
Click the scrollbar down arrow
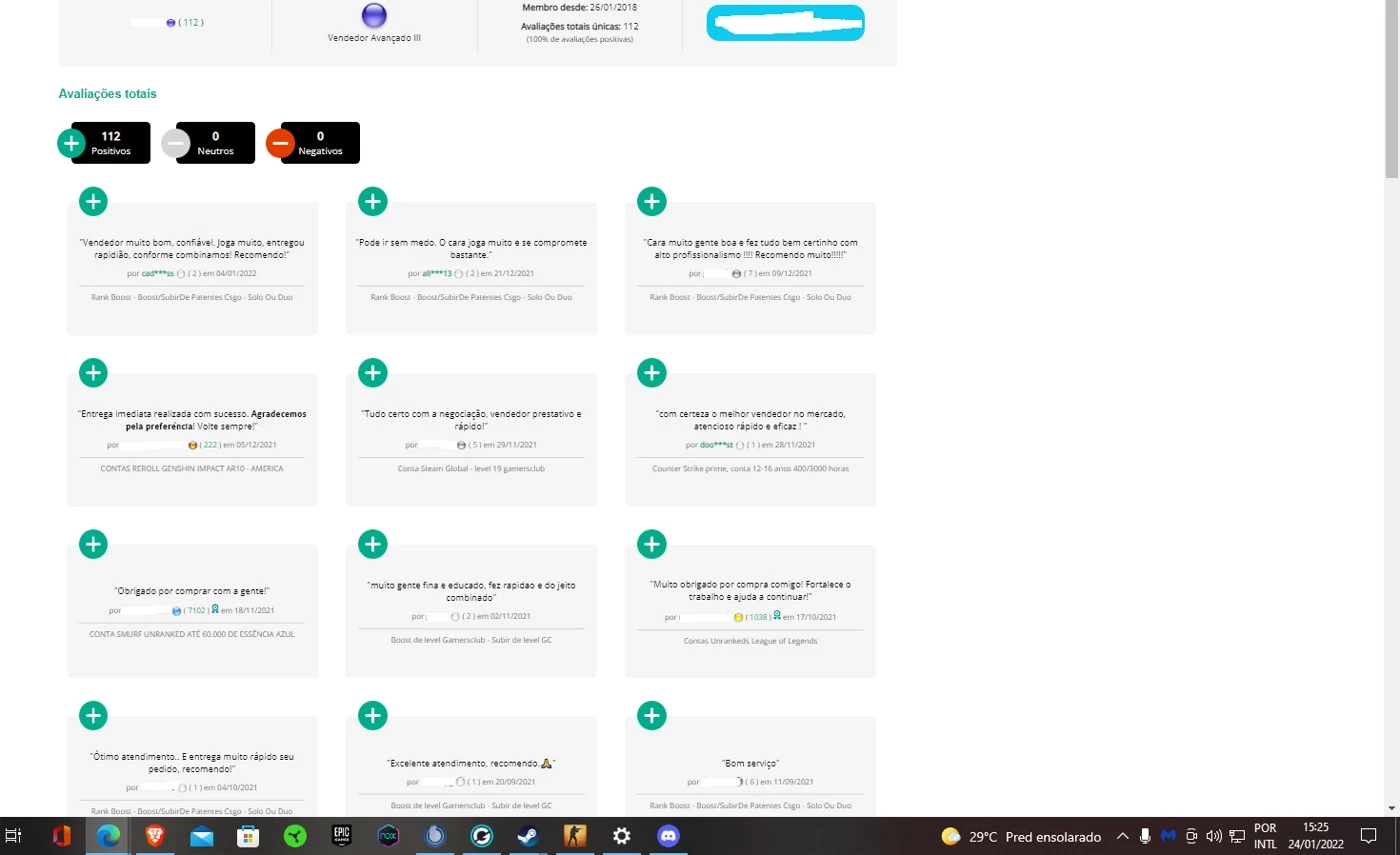click(x=1391, y=806)
